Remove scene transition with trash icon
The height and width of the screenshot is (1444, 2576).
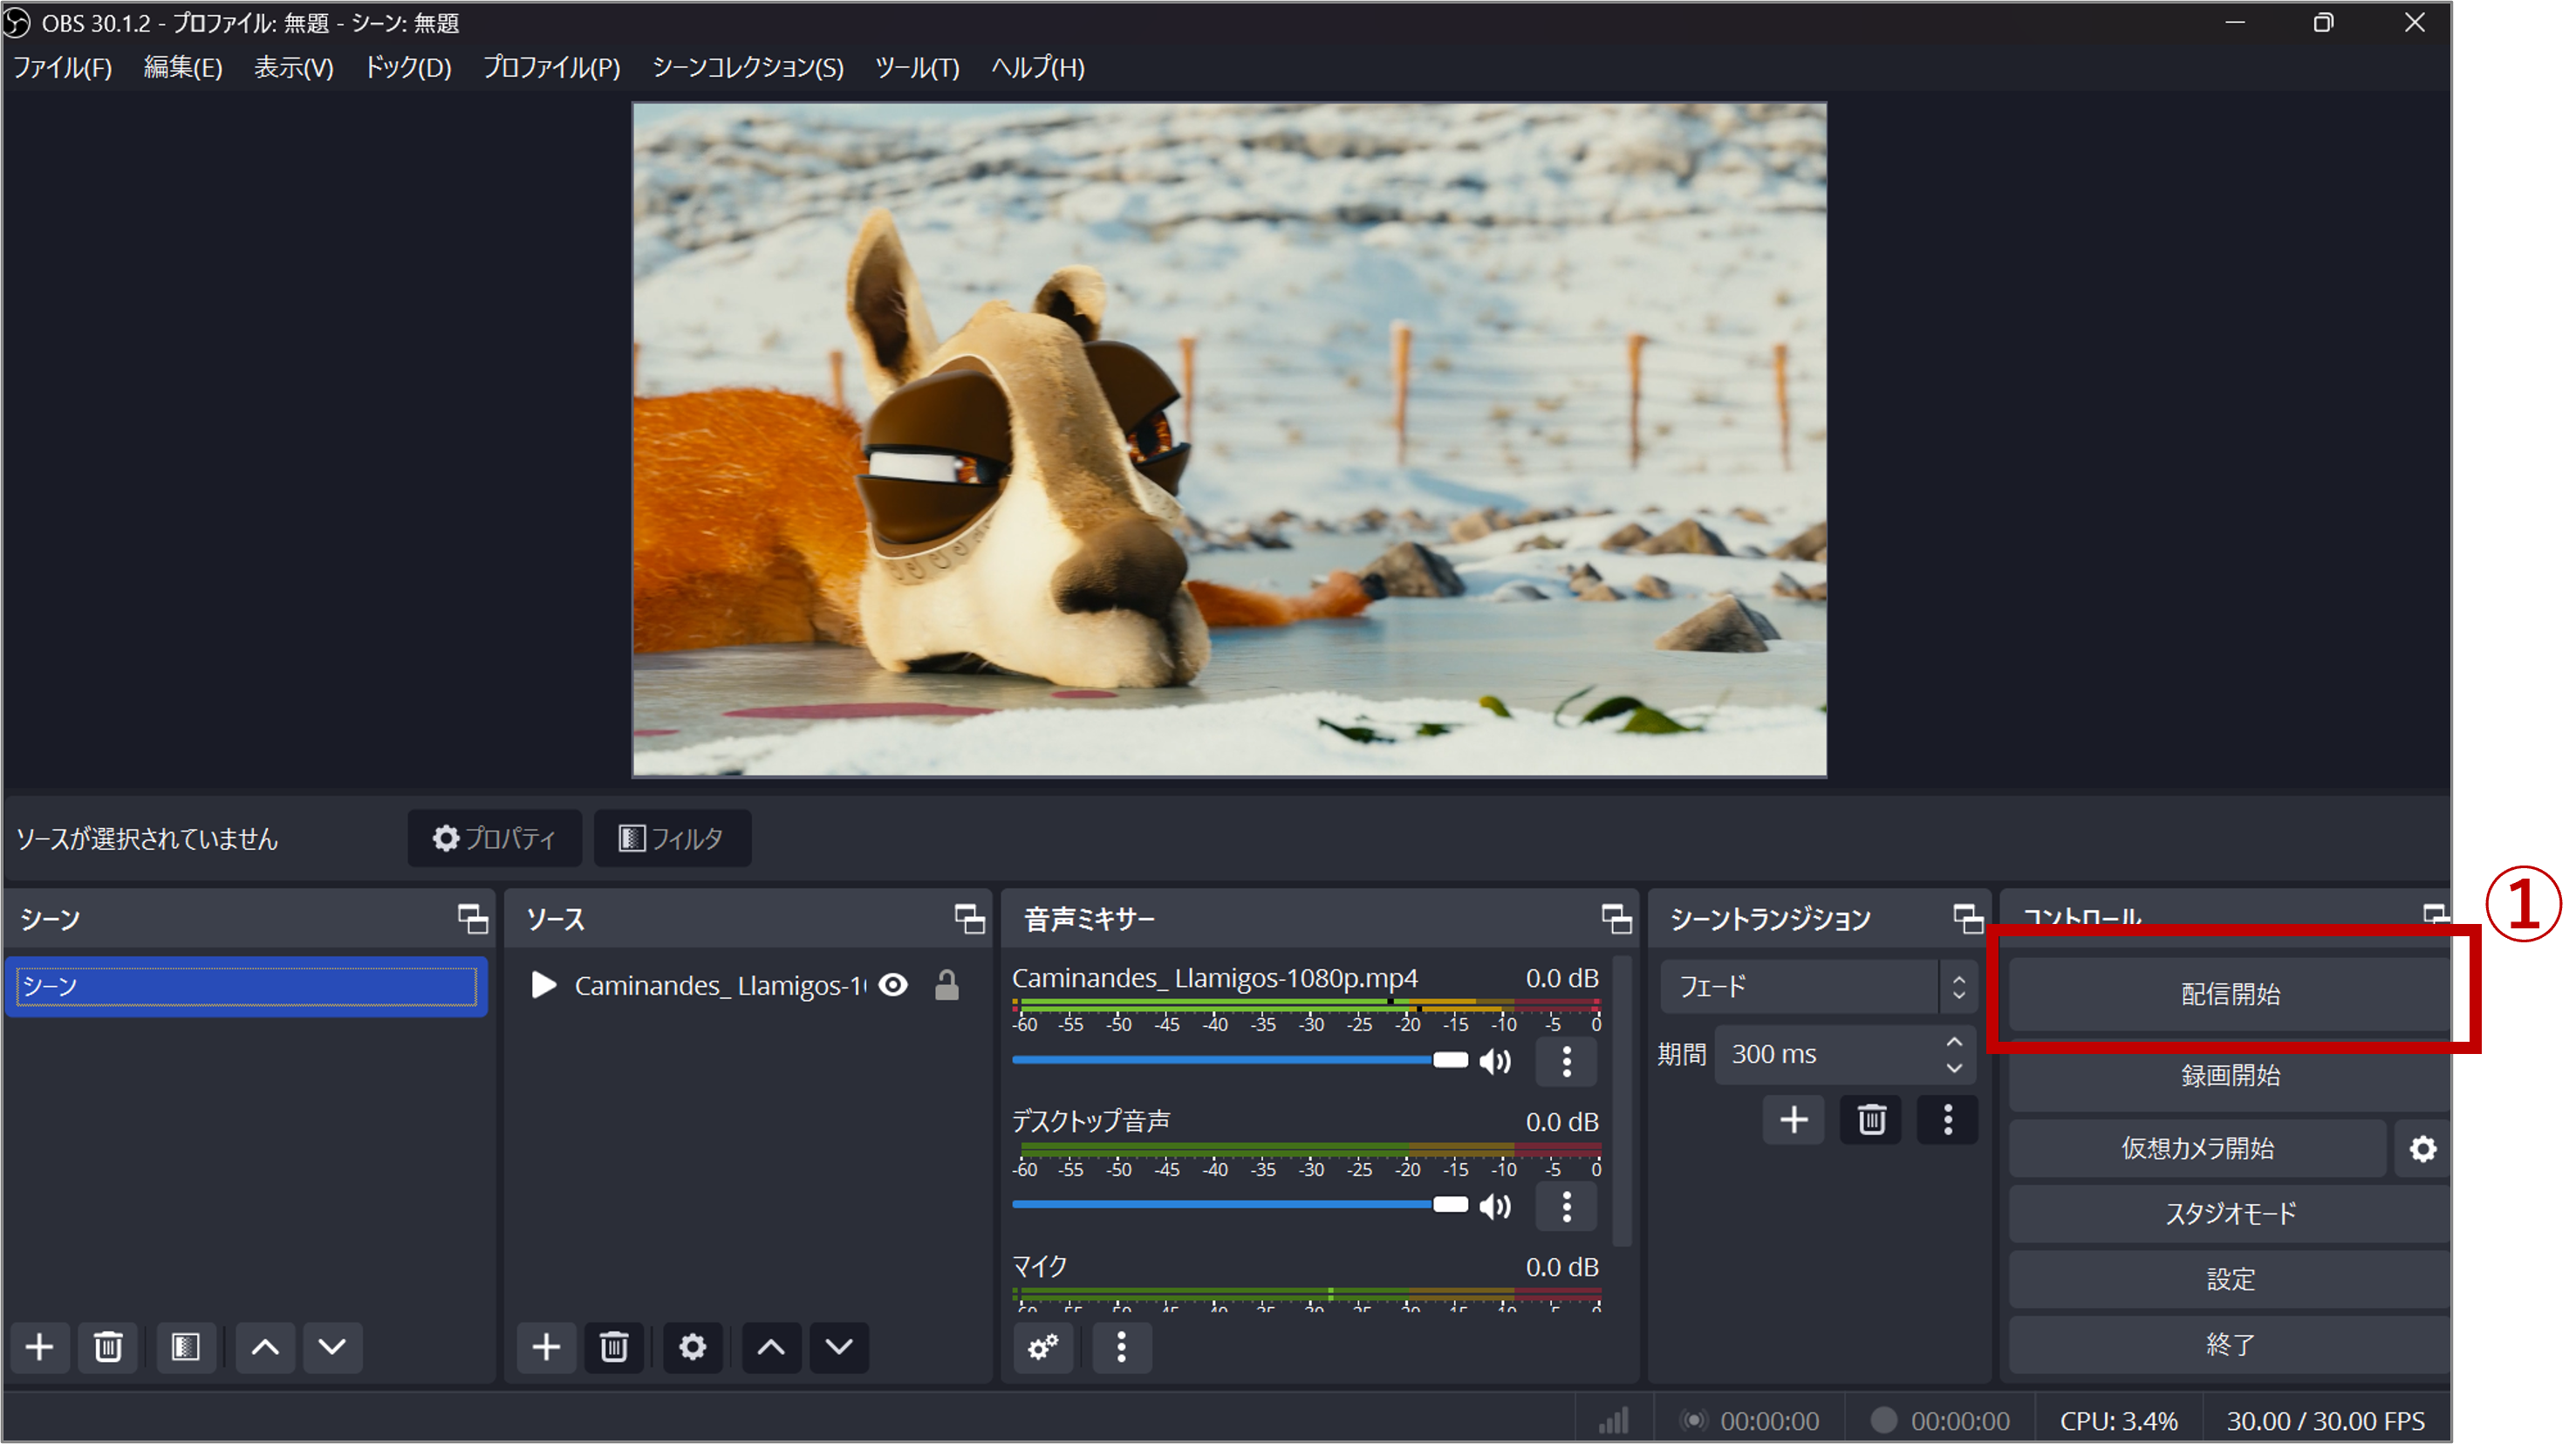(1871, 1119)
